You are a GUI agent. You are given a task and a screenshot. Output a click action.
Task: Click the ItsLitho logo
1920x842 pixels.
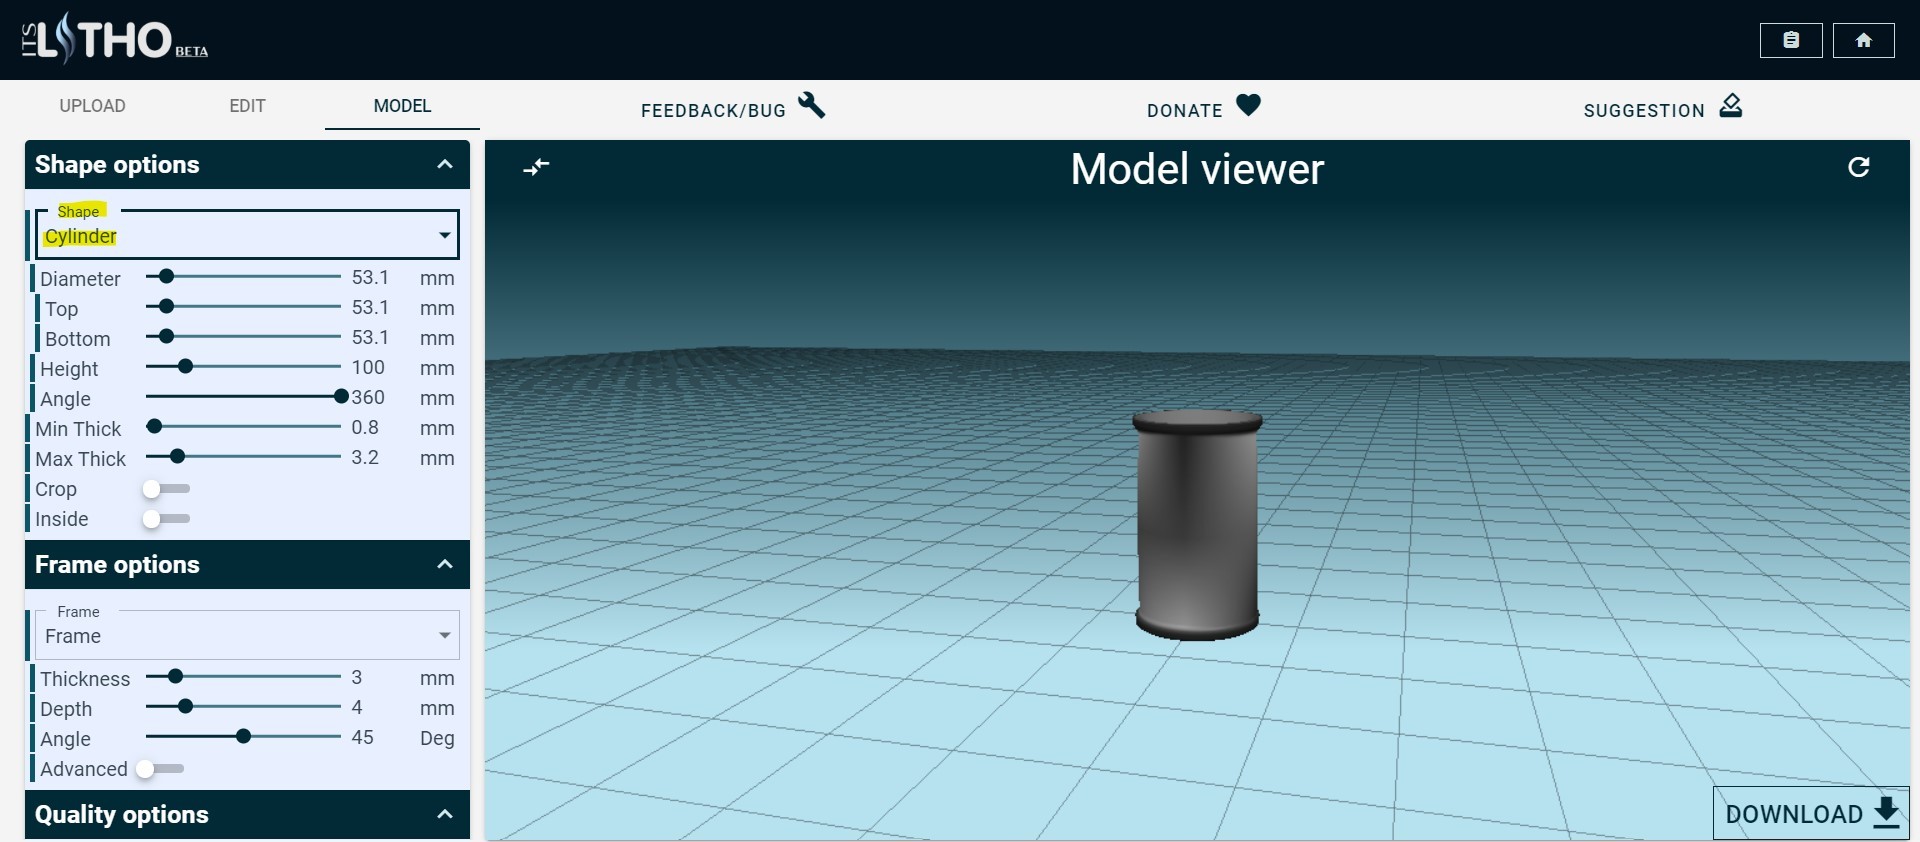coord(115,39)
